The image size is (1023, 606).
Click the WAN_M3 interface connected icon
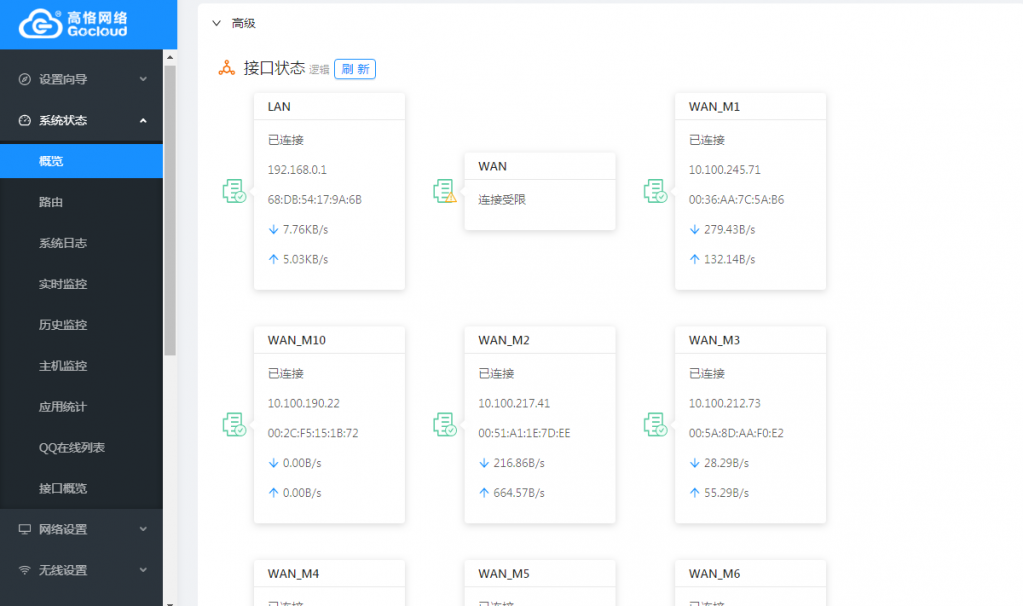tap(655, 425)
